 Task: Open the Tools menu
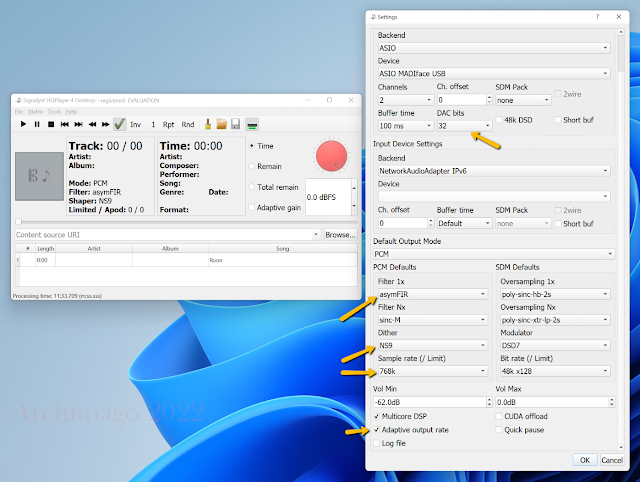coord(54,111)
